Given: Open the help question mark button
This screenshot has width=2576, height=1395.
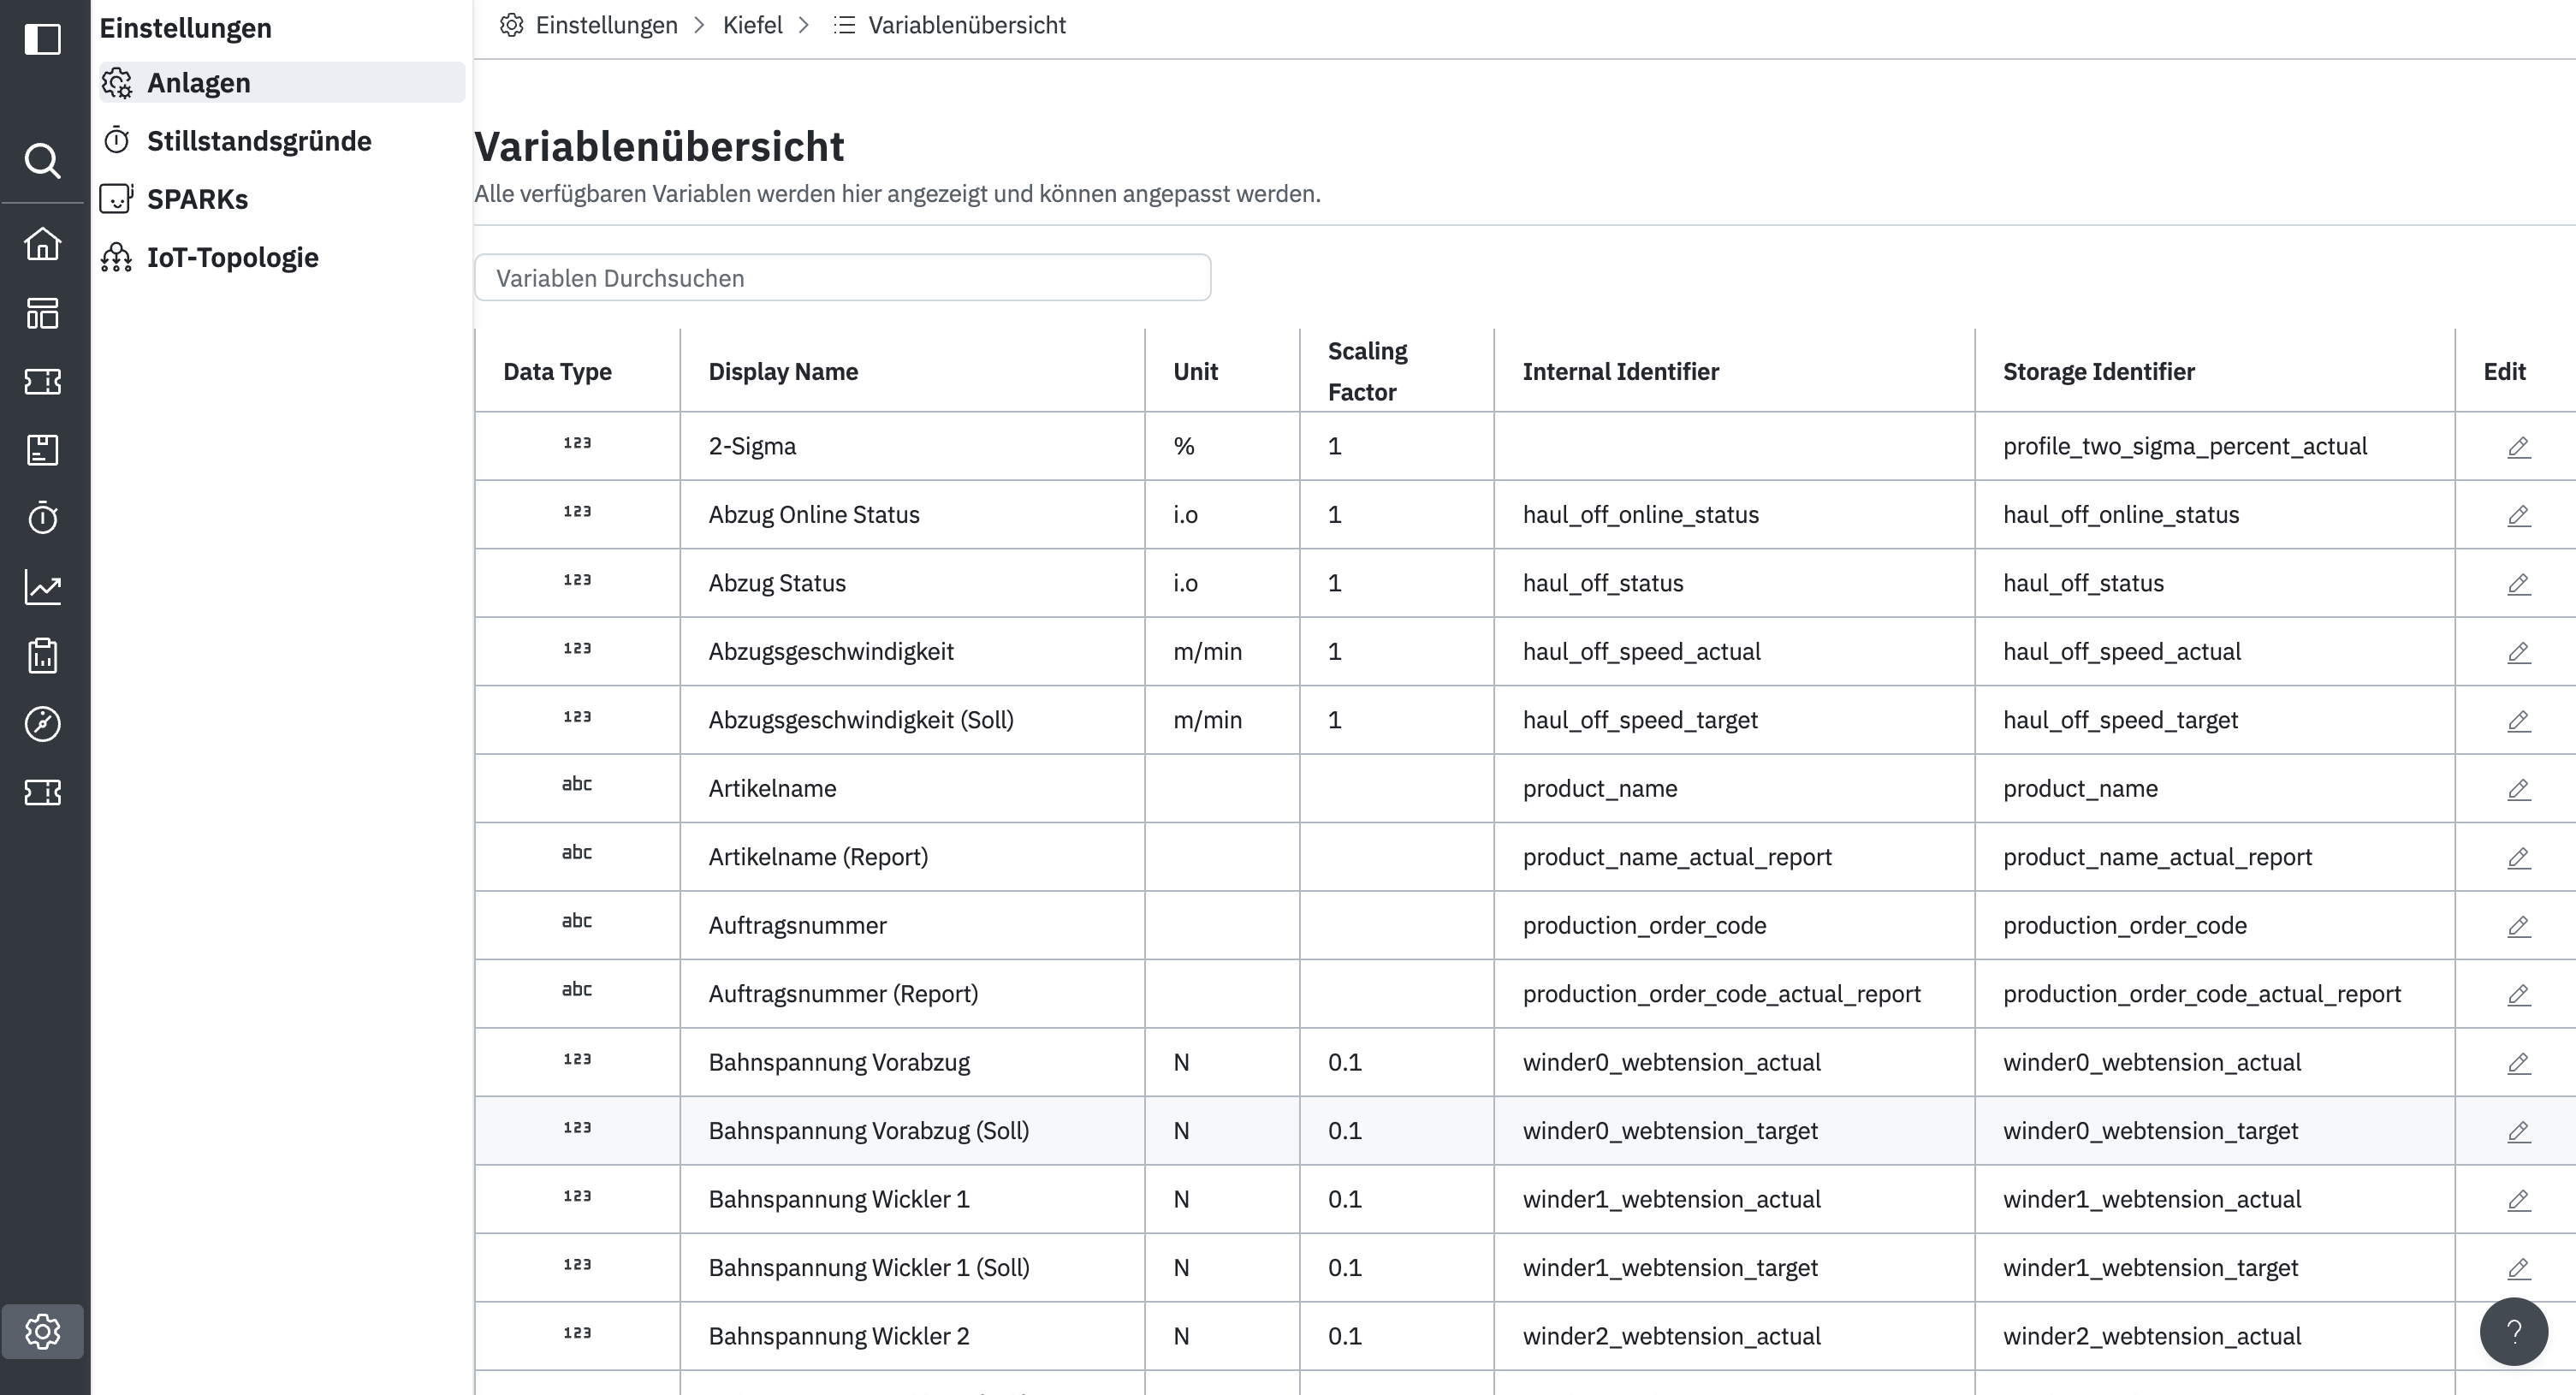Looking at the screenshot, I should click(x=2513, y=1331).
